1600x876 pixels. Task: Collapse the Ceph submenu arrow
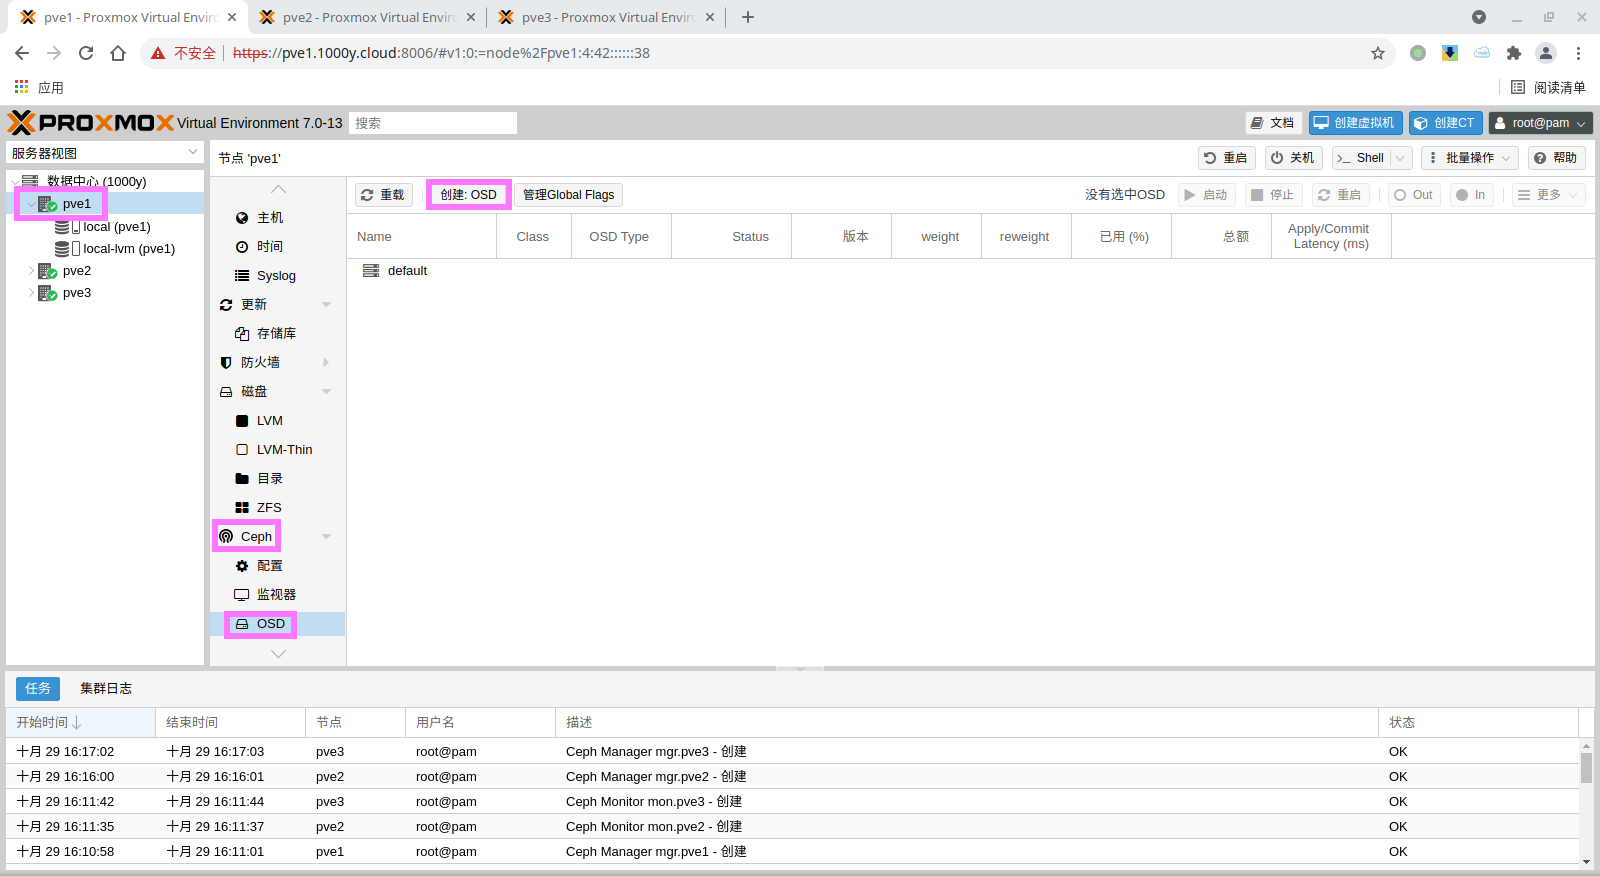click(326, 537)
